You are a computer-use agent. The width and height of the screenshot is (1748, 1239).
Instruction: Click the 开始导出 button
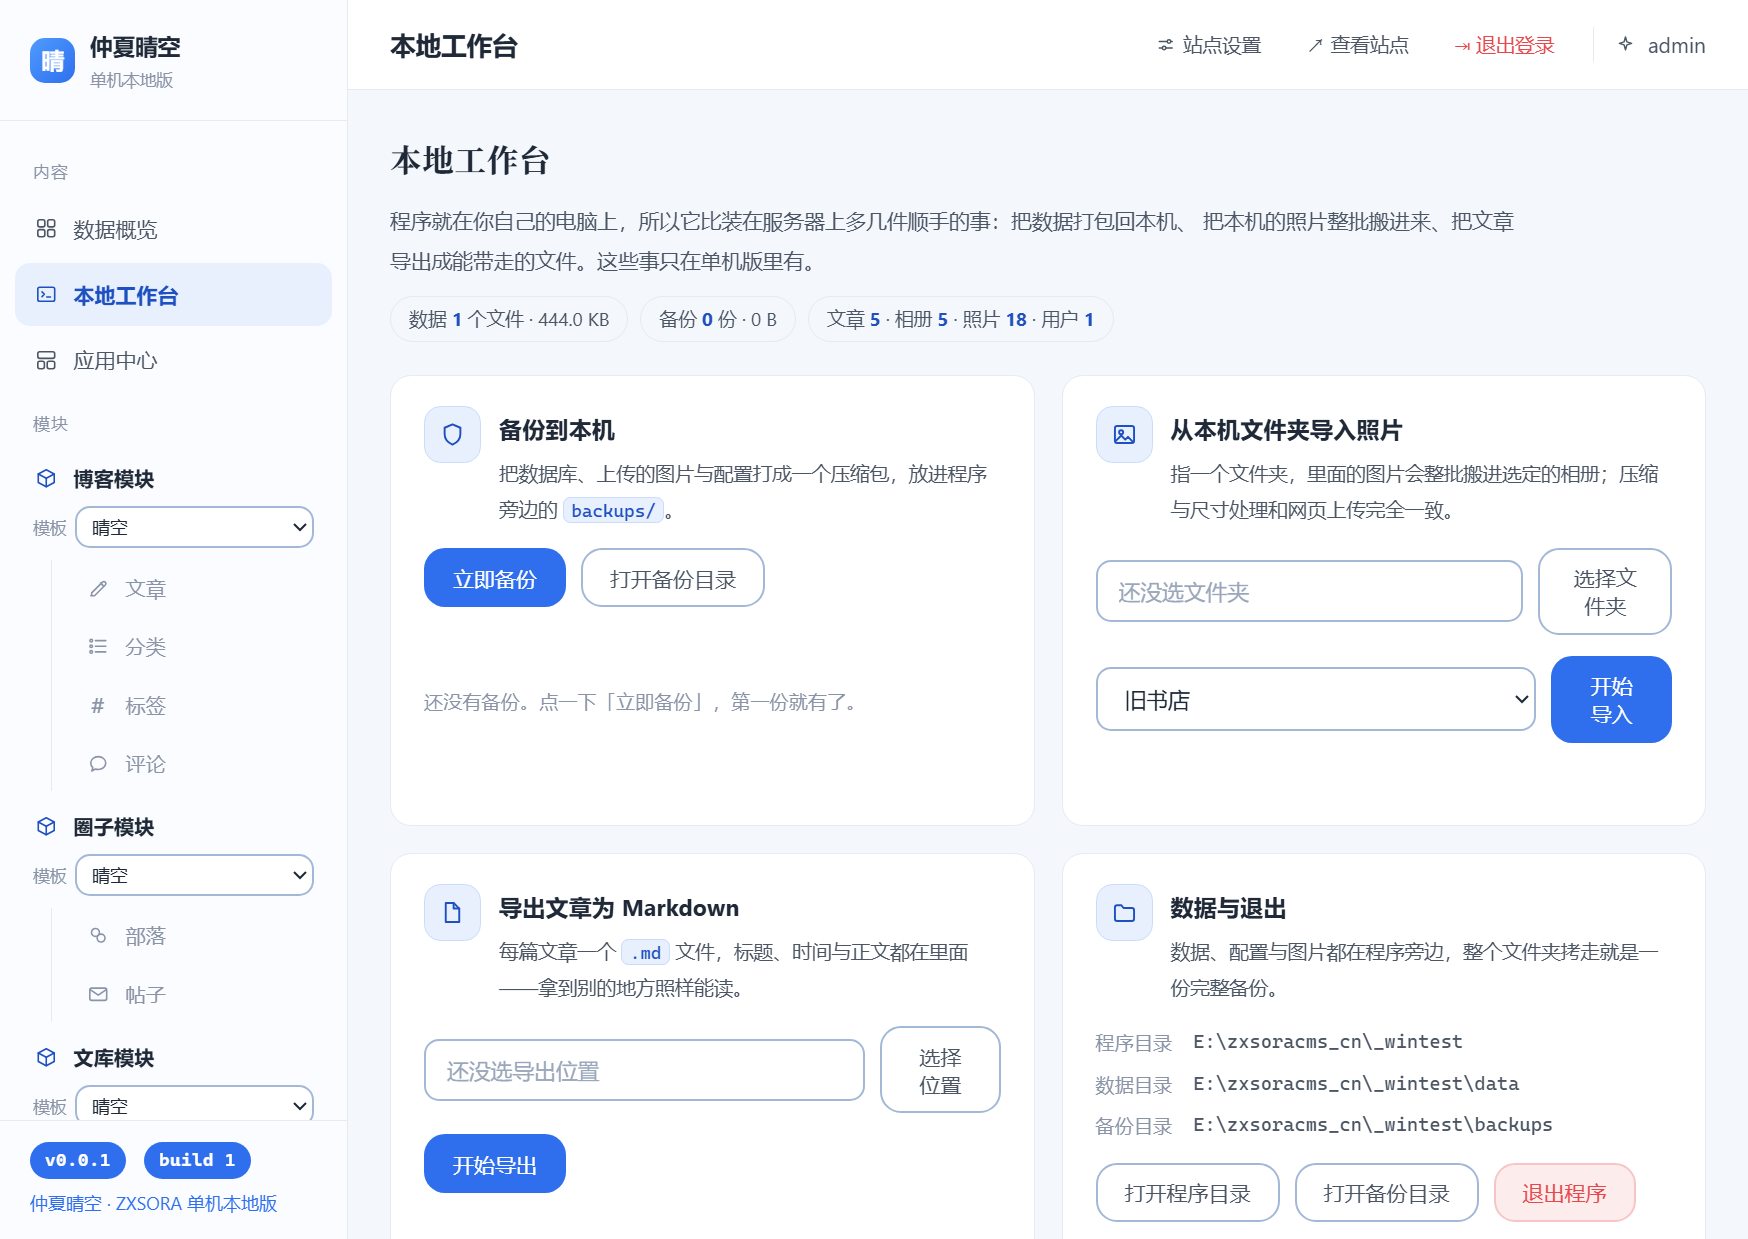coord(494,1164)
